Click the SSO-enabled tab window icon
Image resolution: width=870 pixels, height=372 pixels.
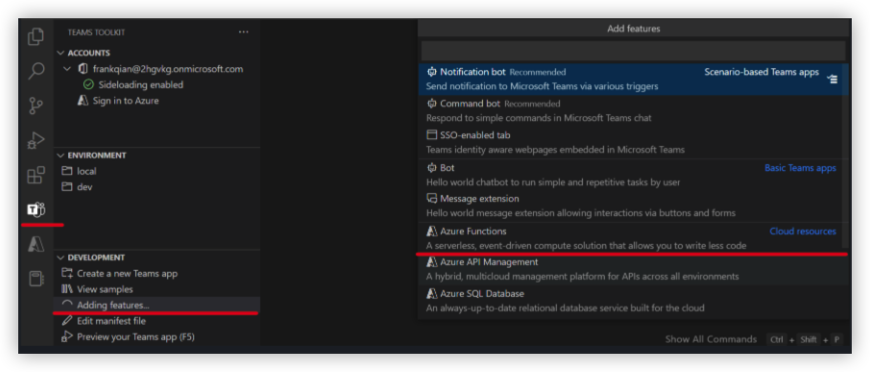click(432, 135)
